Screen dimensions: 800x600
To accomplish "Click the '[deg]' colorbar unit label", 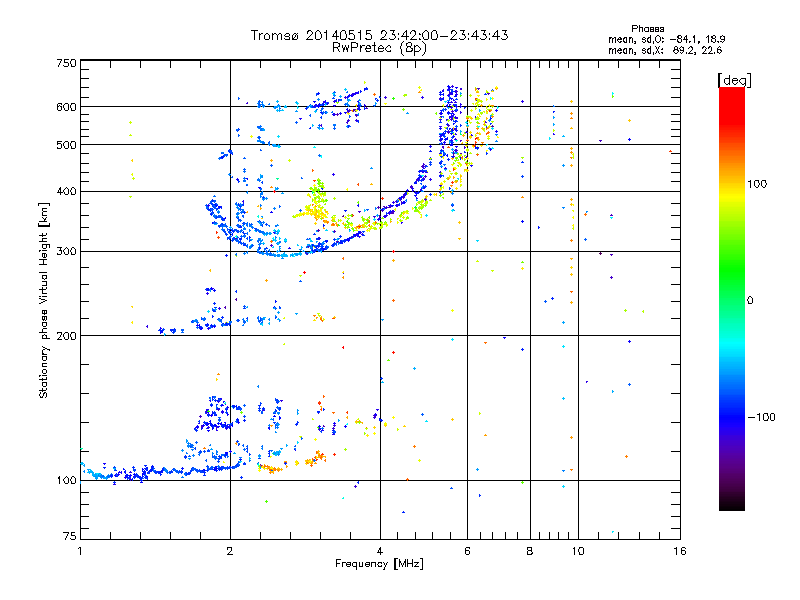I will click(x=734, y=80).
